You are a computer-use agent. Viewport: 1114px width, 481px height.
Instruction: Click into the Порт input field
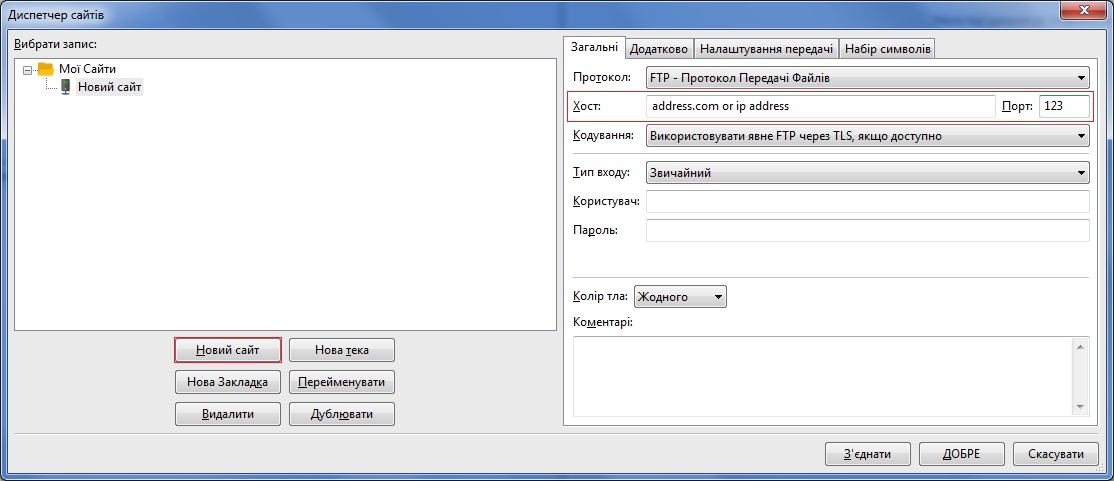[x=1063, y=106]
